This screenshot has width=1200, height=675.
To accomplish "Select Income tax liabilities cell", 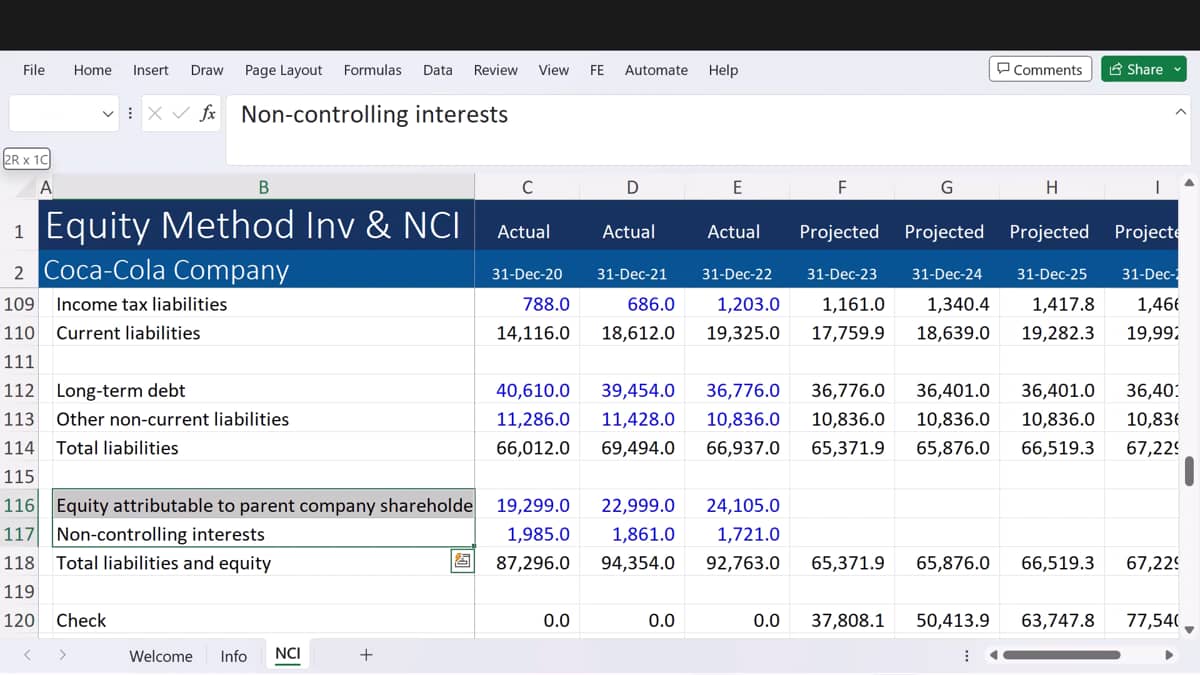I will 263,304.
